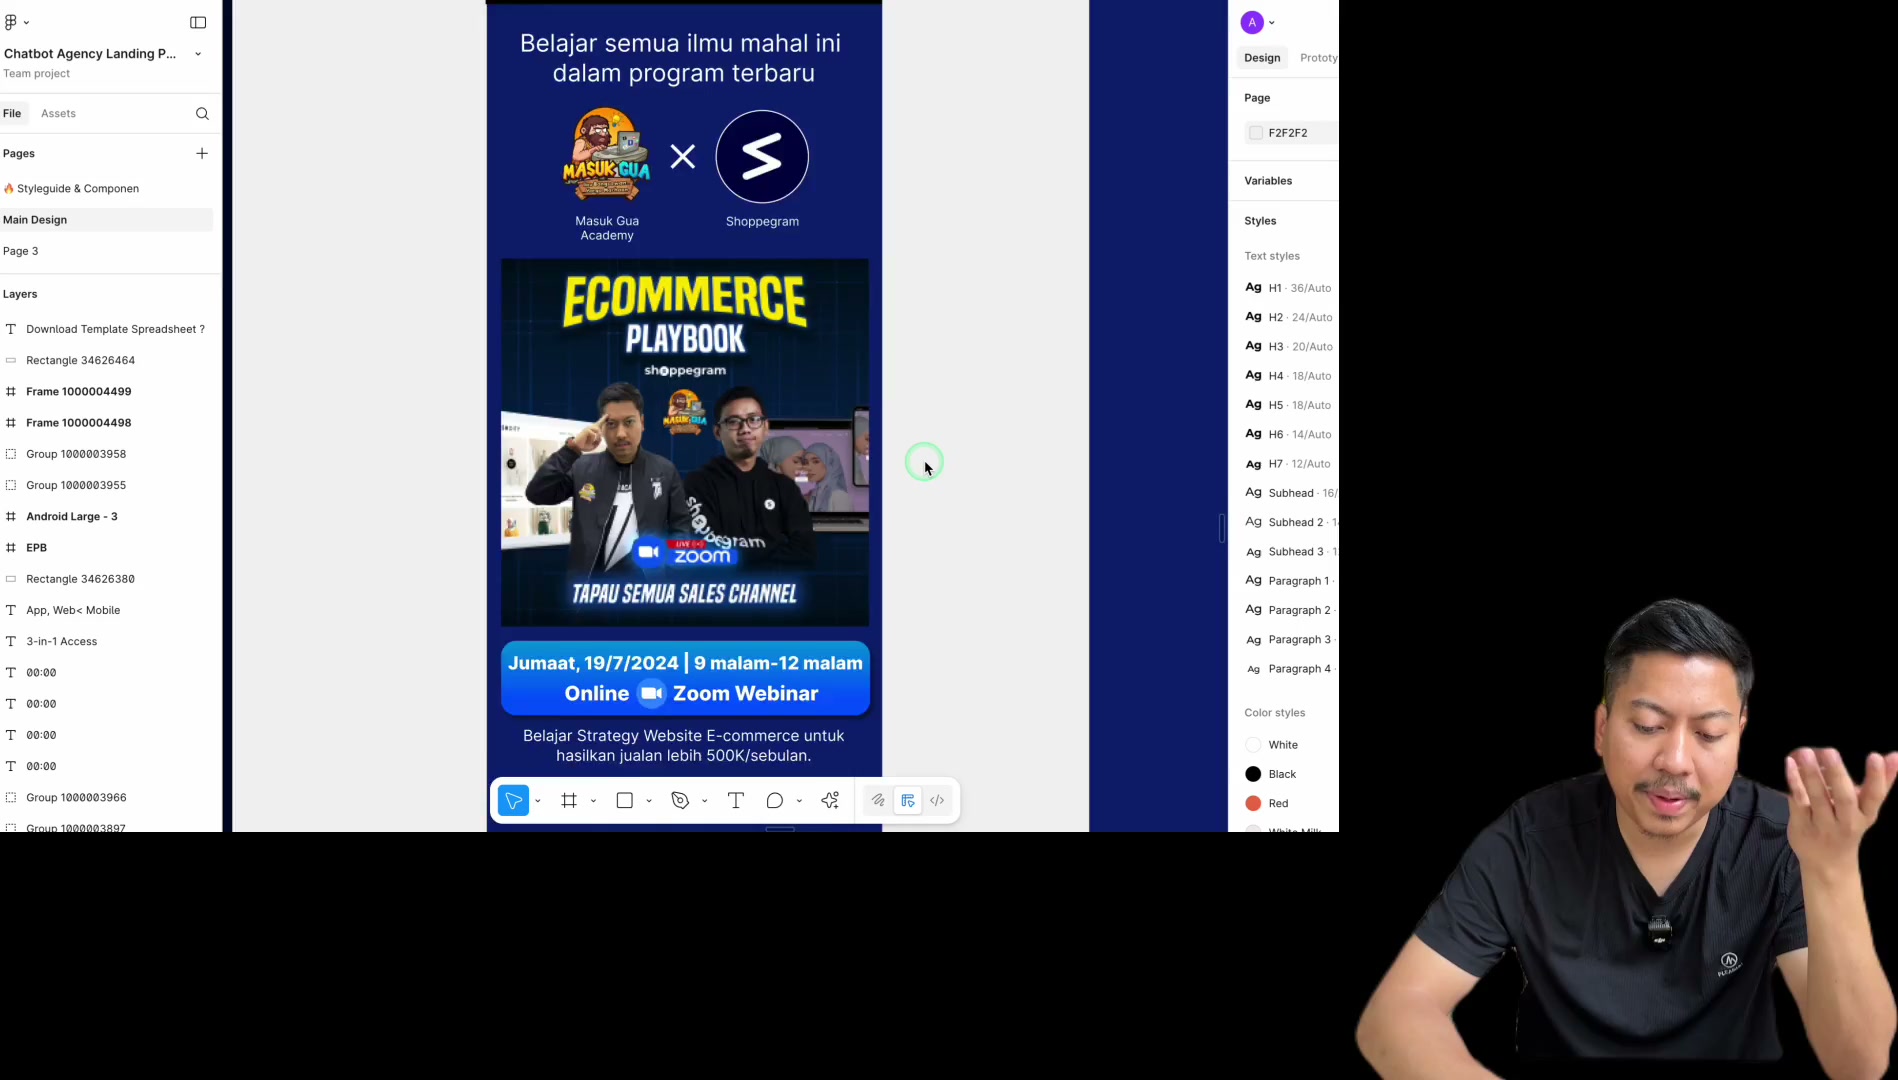This screenshot has width=1898, height=1080.
Task: Open shape tools dropdown arrow
Action: [x=649, y=801]
